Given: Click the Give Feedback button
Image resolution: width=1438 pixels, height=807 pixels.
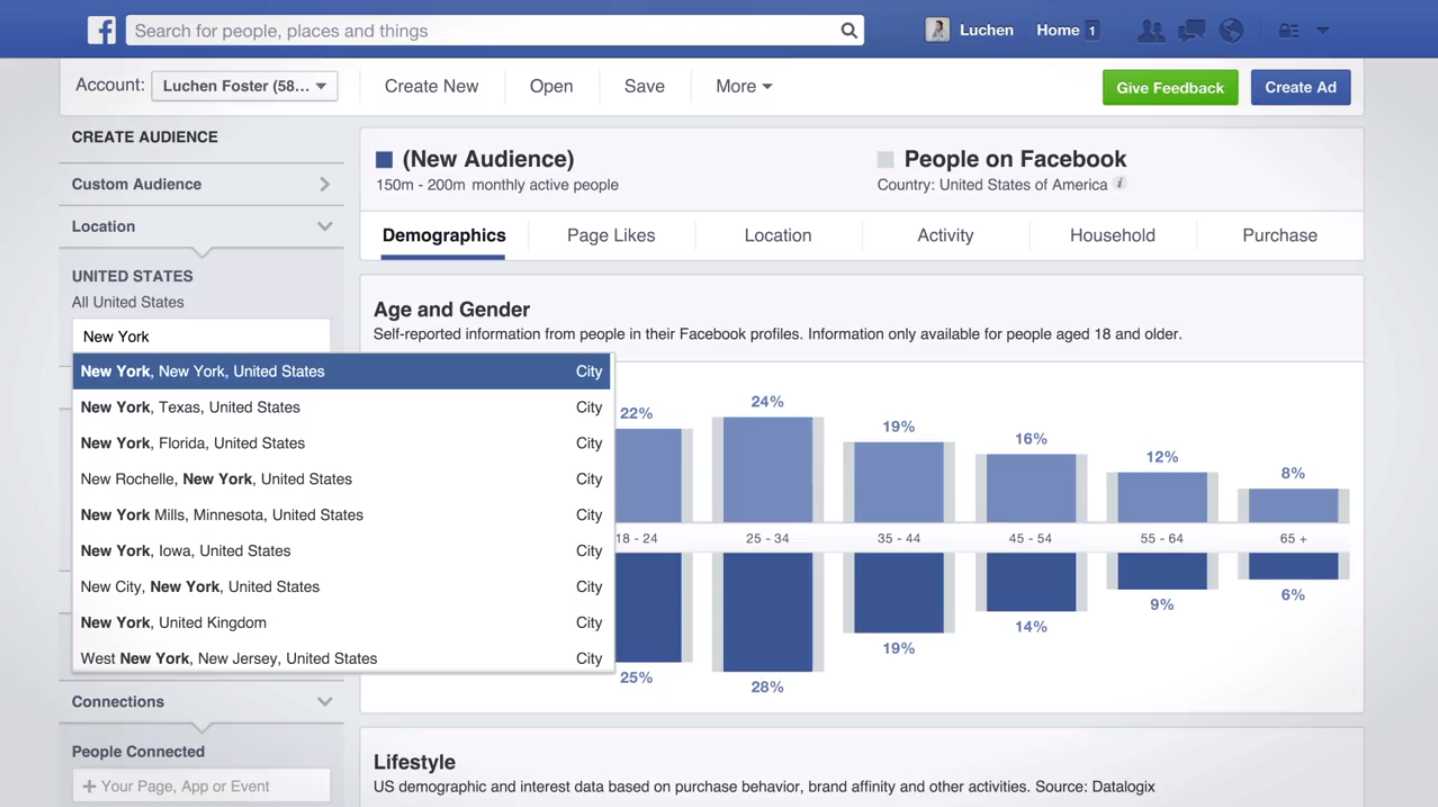Looking at the screenshot, I should click(1170, 88).
